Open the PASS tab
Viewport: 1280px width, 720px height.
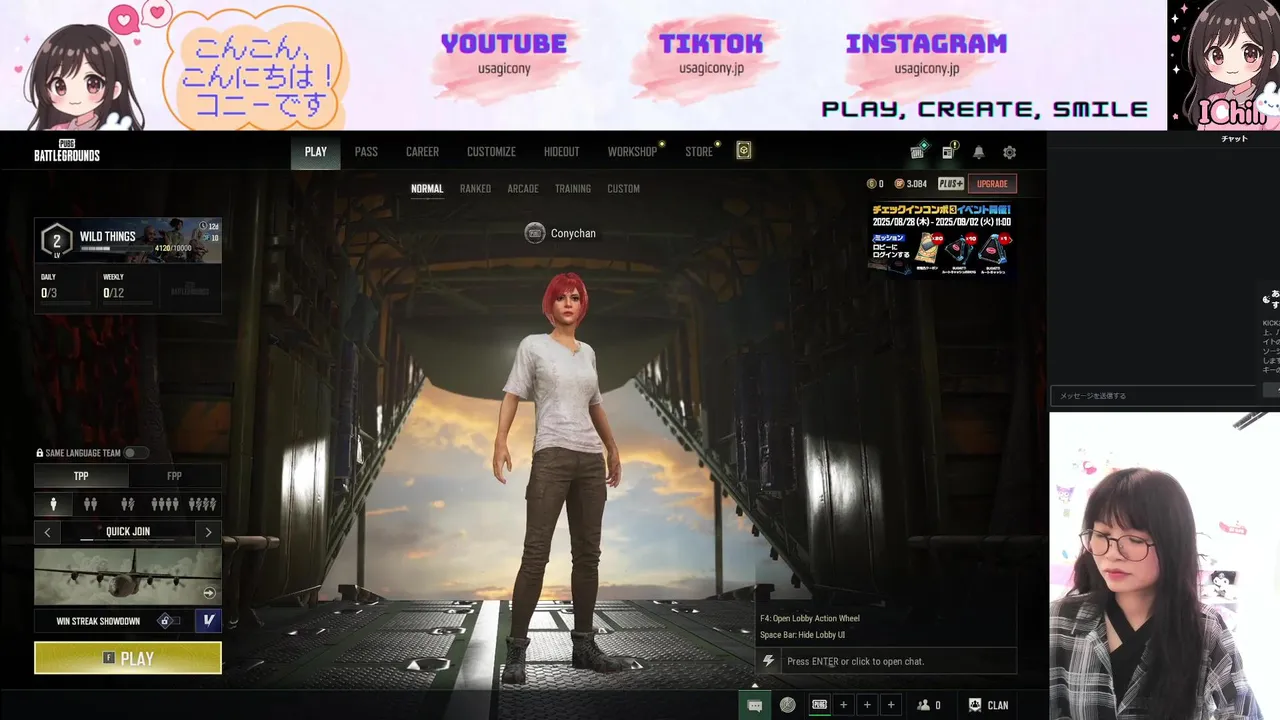pos(366,152)
